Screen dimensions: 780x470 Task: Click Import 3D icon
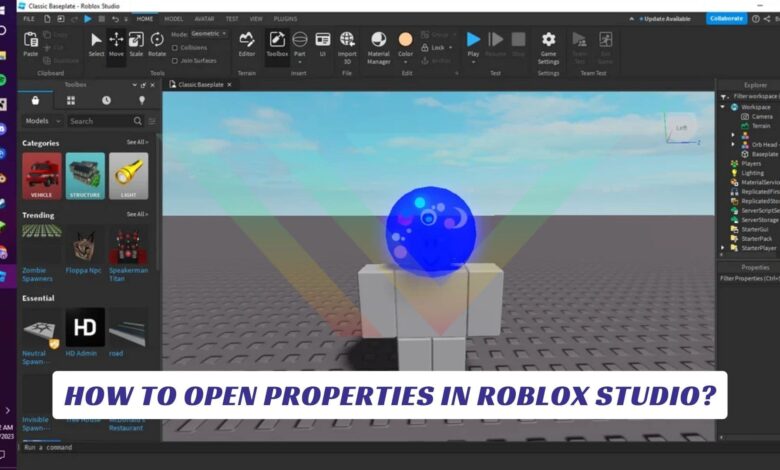coord(347,39)
